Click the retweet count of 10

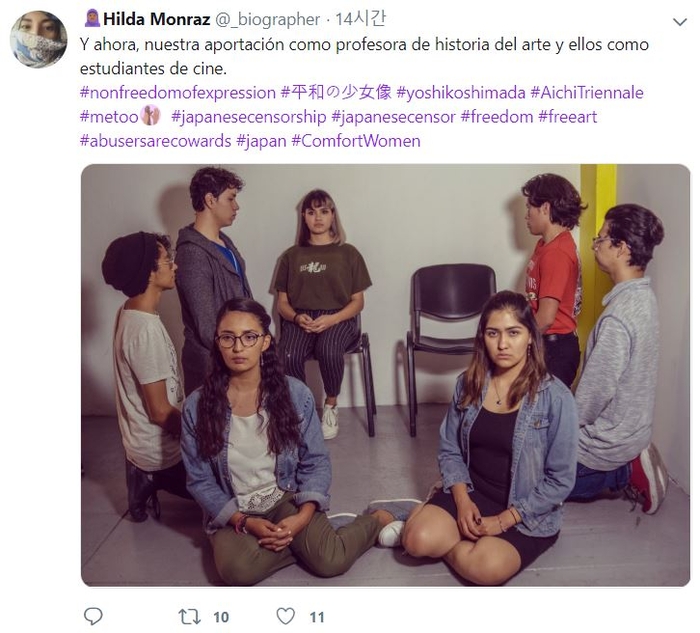(221, 617)
